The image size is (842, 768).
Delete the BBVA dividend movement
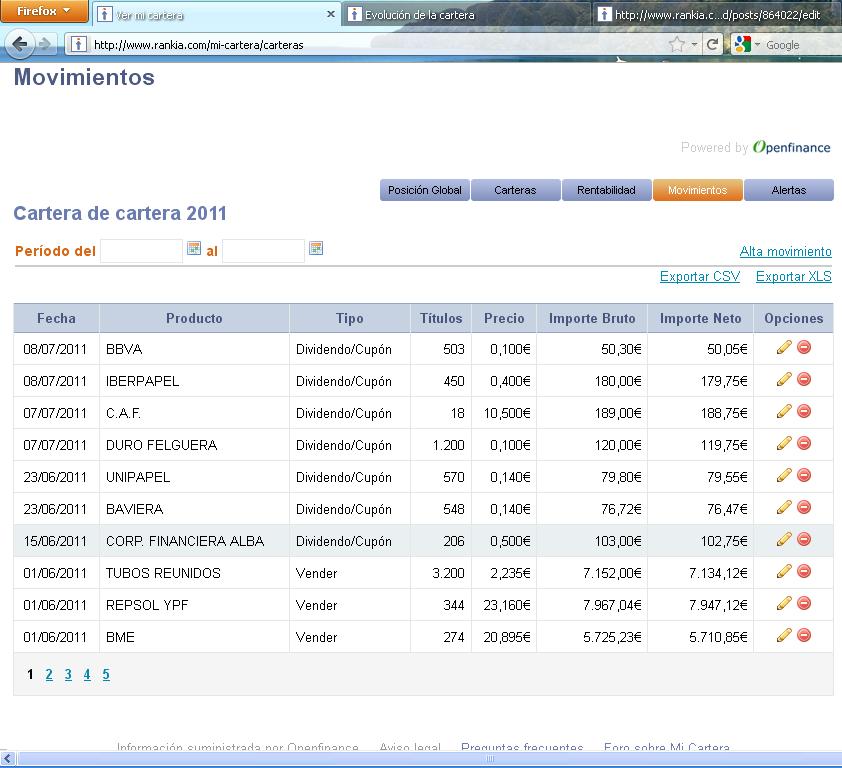click(804, 347)
